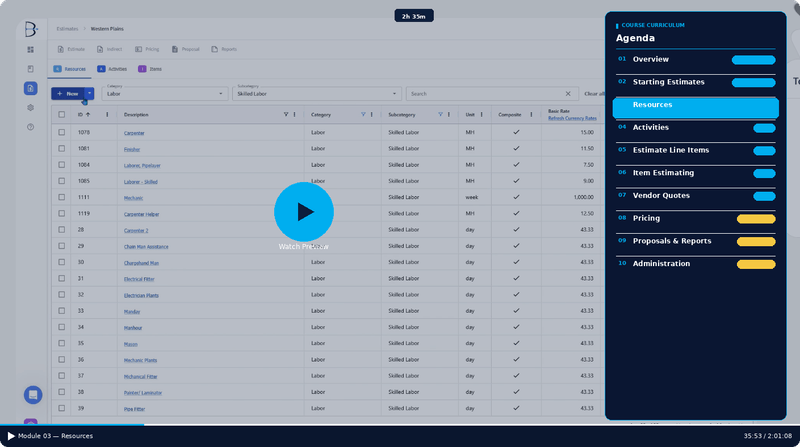800x447 pixels.
Task: Switch to the Activities tab
Action: pos(112,69)
